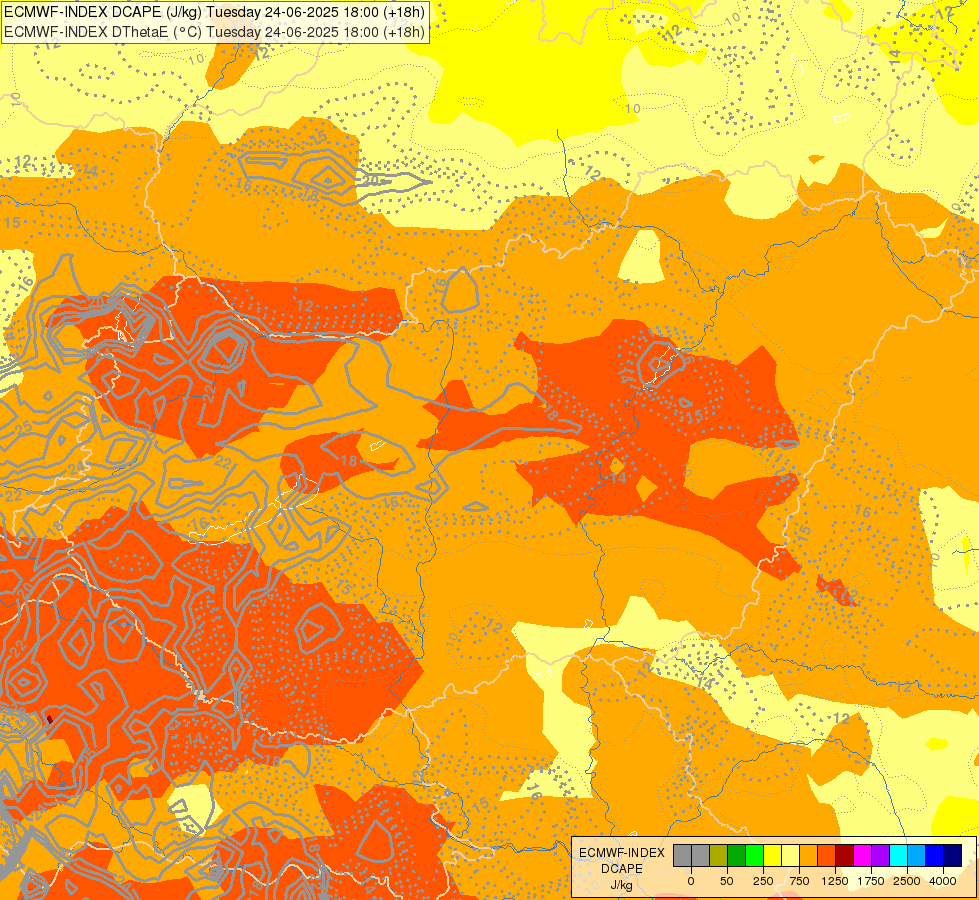The width and height of the screenshot is (979, 900).
Task: Click the magenta legend swatch
Action: click(x=862, y=855)
